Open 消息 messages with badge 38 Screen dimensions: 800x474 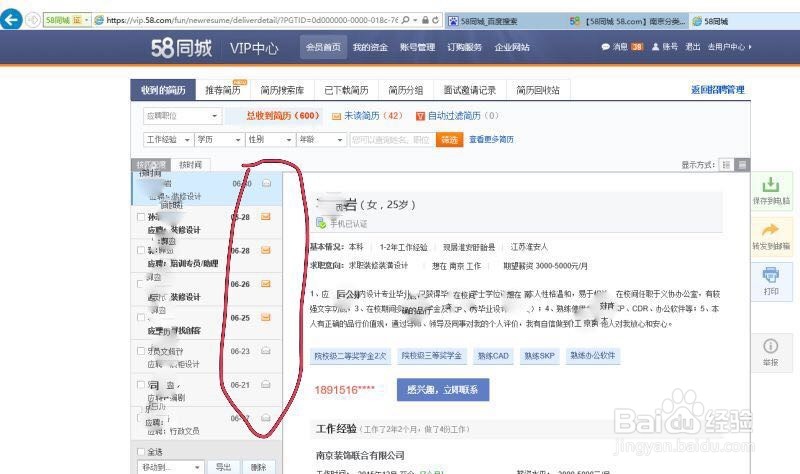point(622,46)
